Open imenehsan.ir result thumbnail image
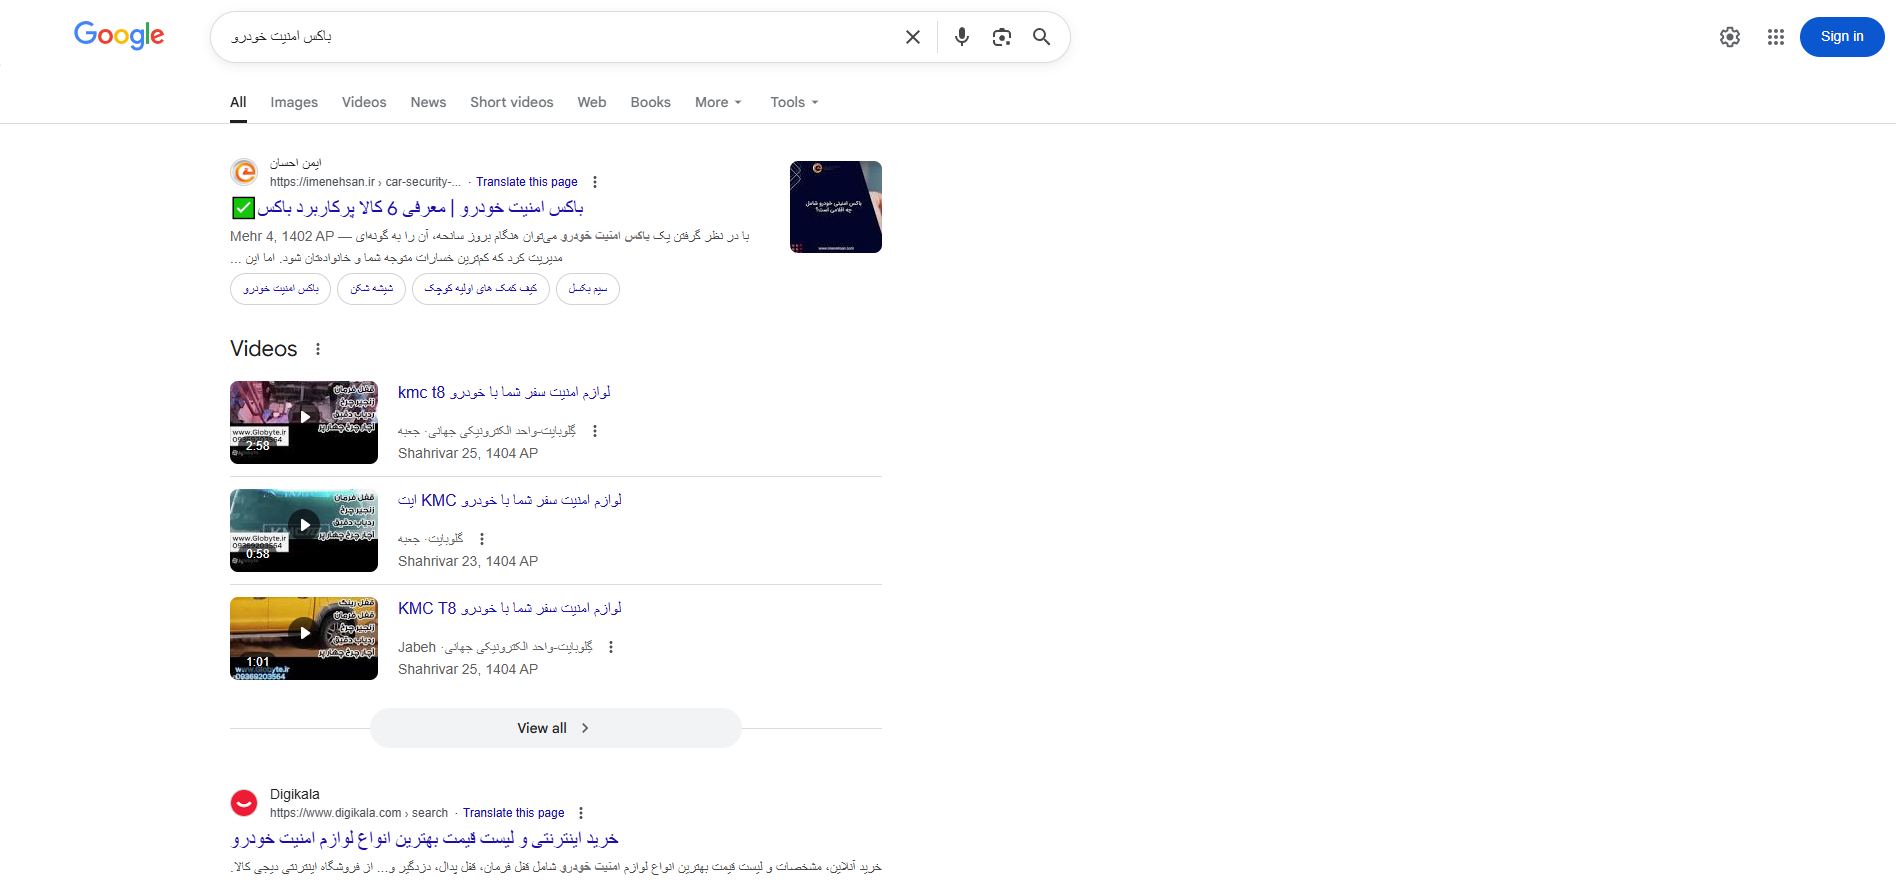This screenshot has height=896, width=1896. [x=836, y=207]
